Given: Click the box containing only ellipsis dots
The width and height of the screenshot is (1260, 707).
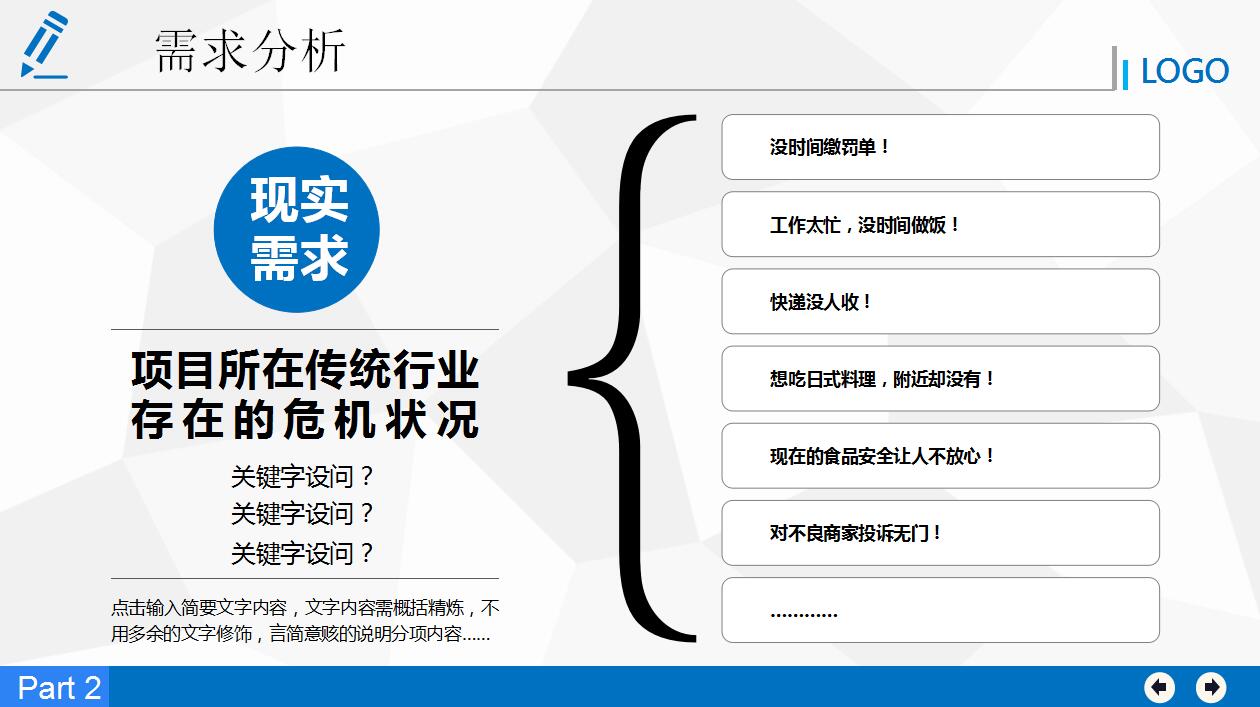Looking at the screenshot, I should pos(940,610).
